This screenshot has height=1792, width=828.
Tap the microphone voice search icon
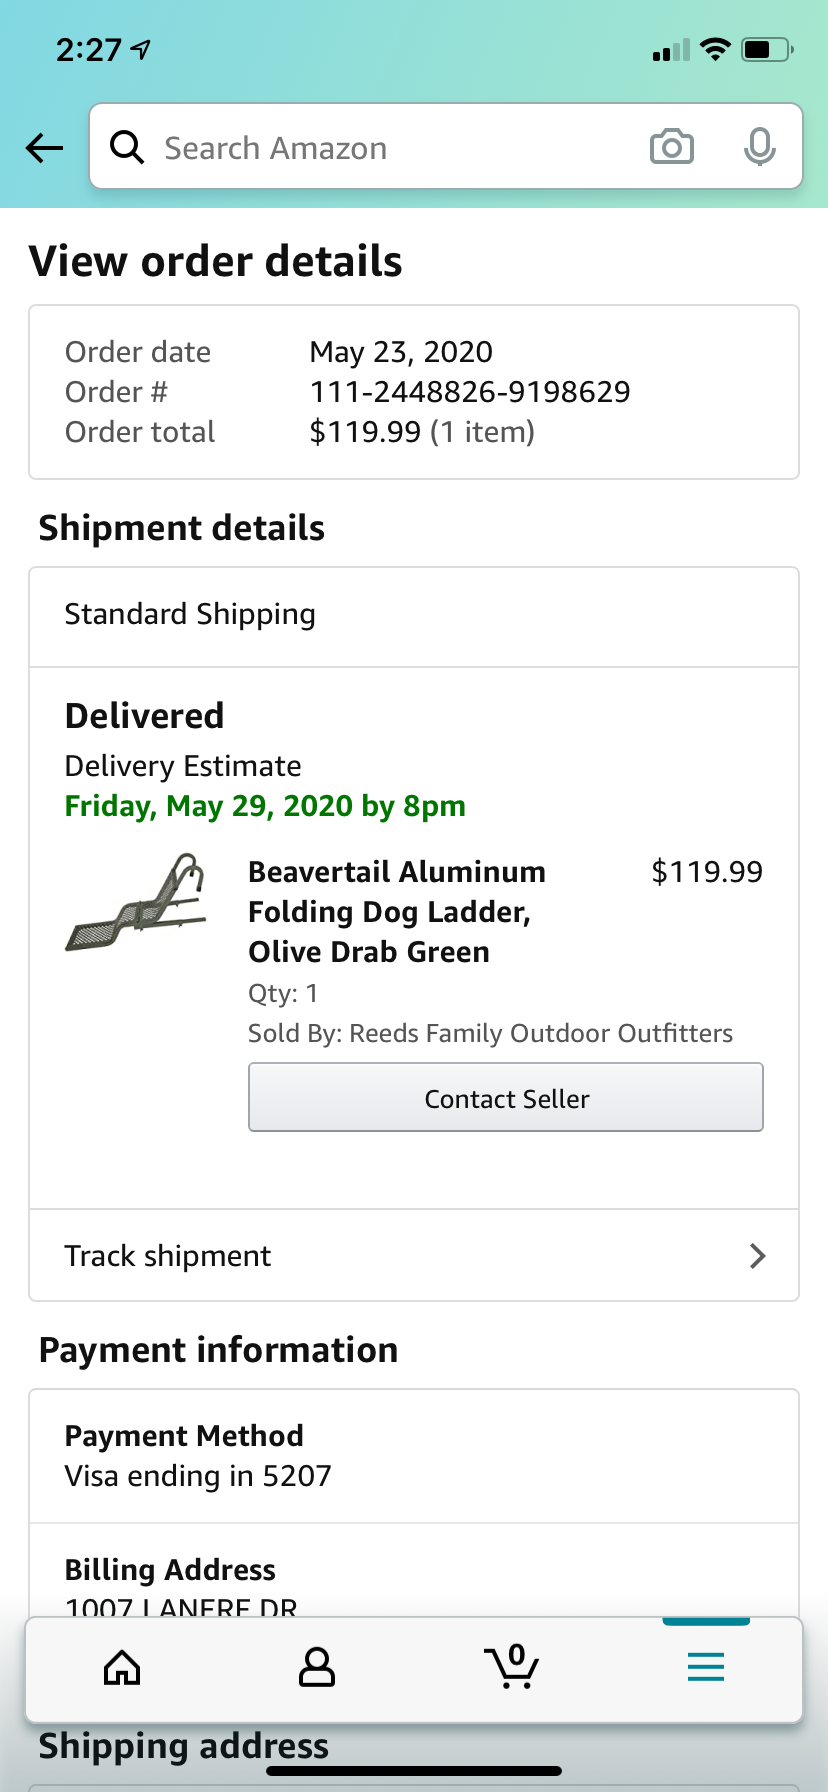click(760, 147)
